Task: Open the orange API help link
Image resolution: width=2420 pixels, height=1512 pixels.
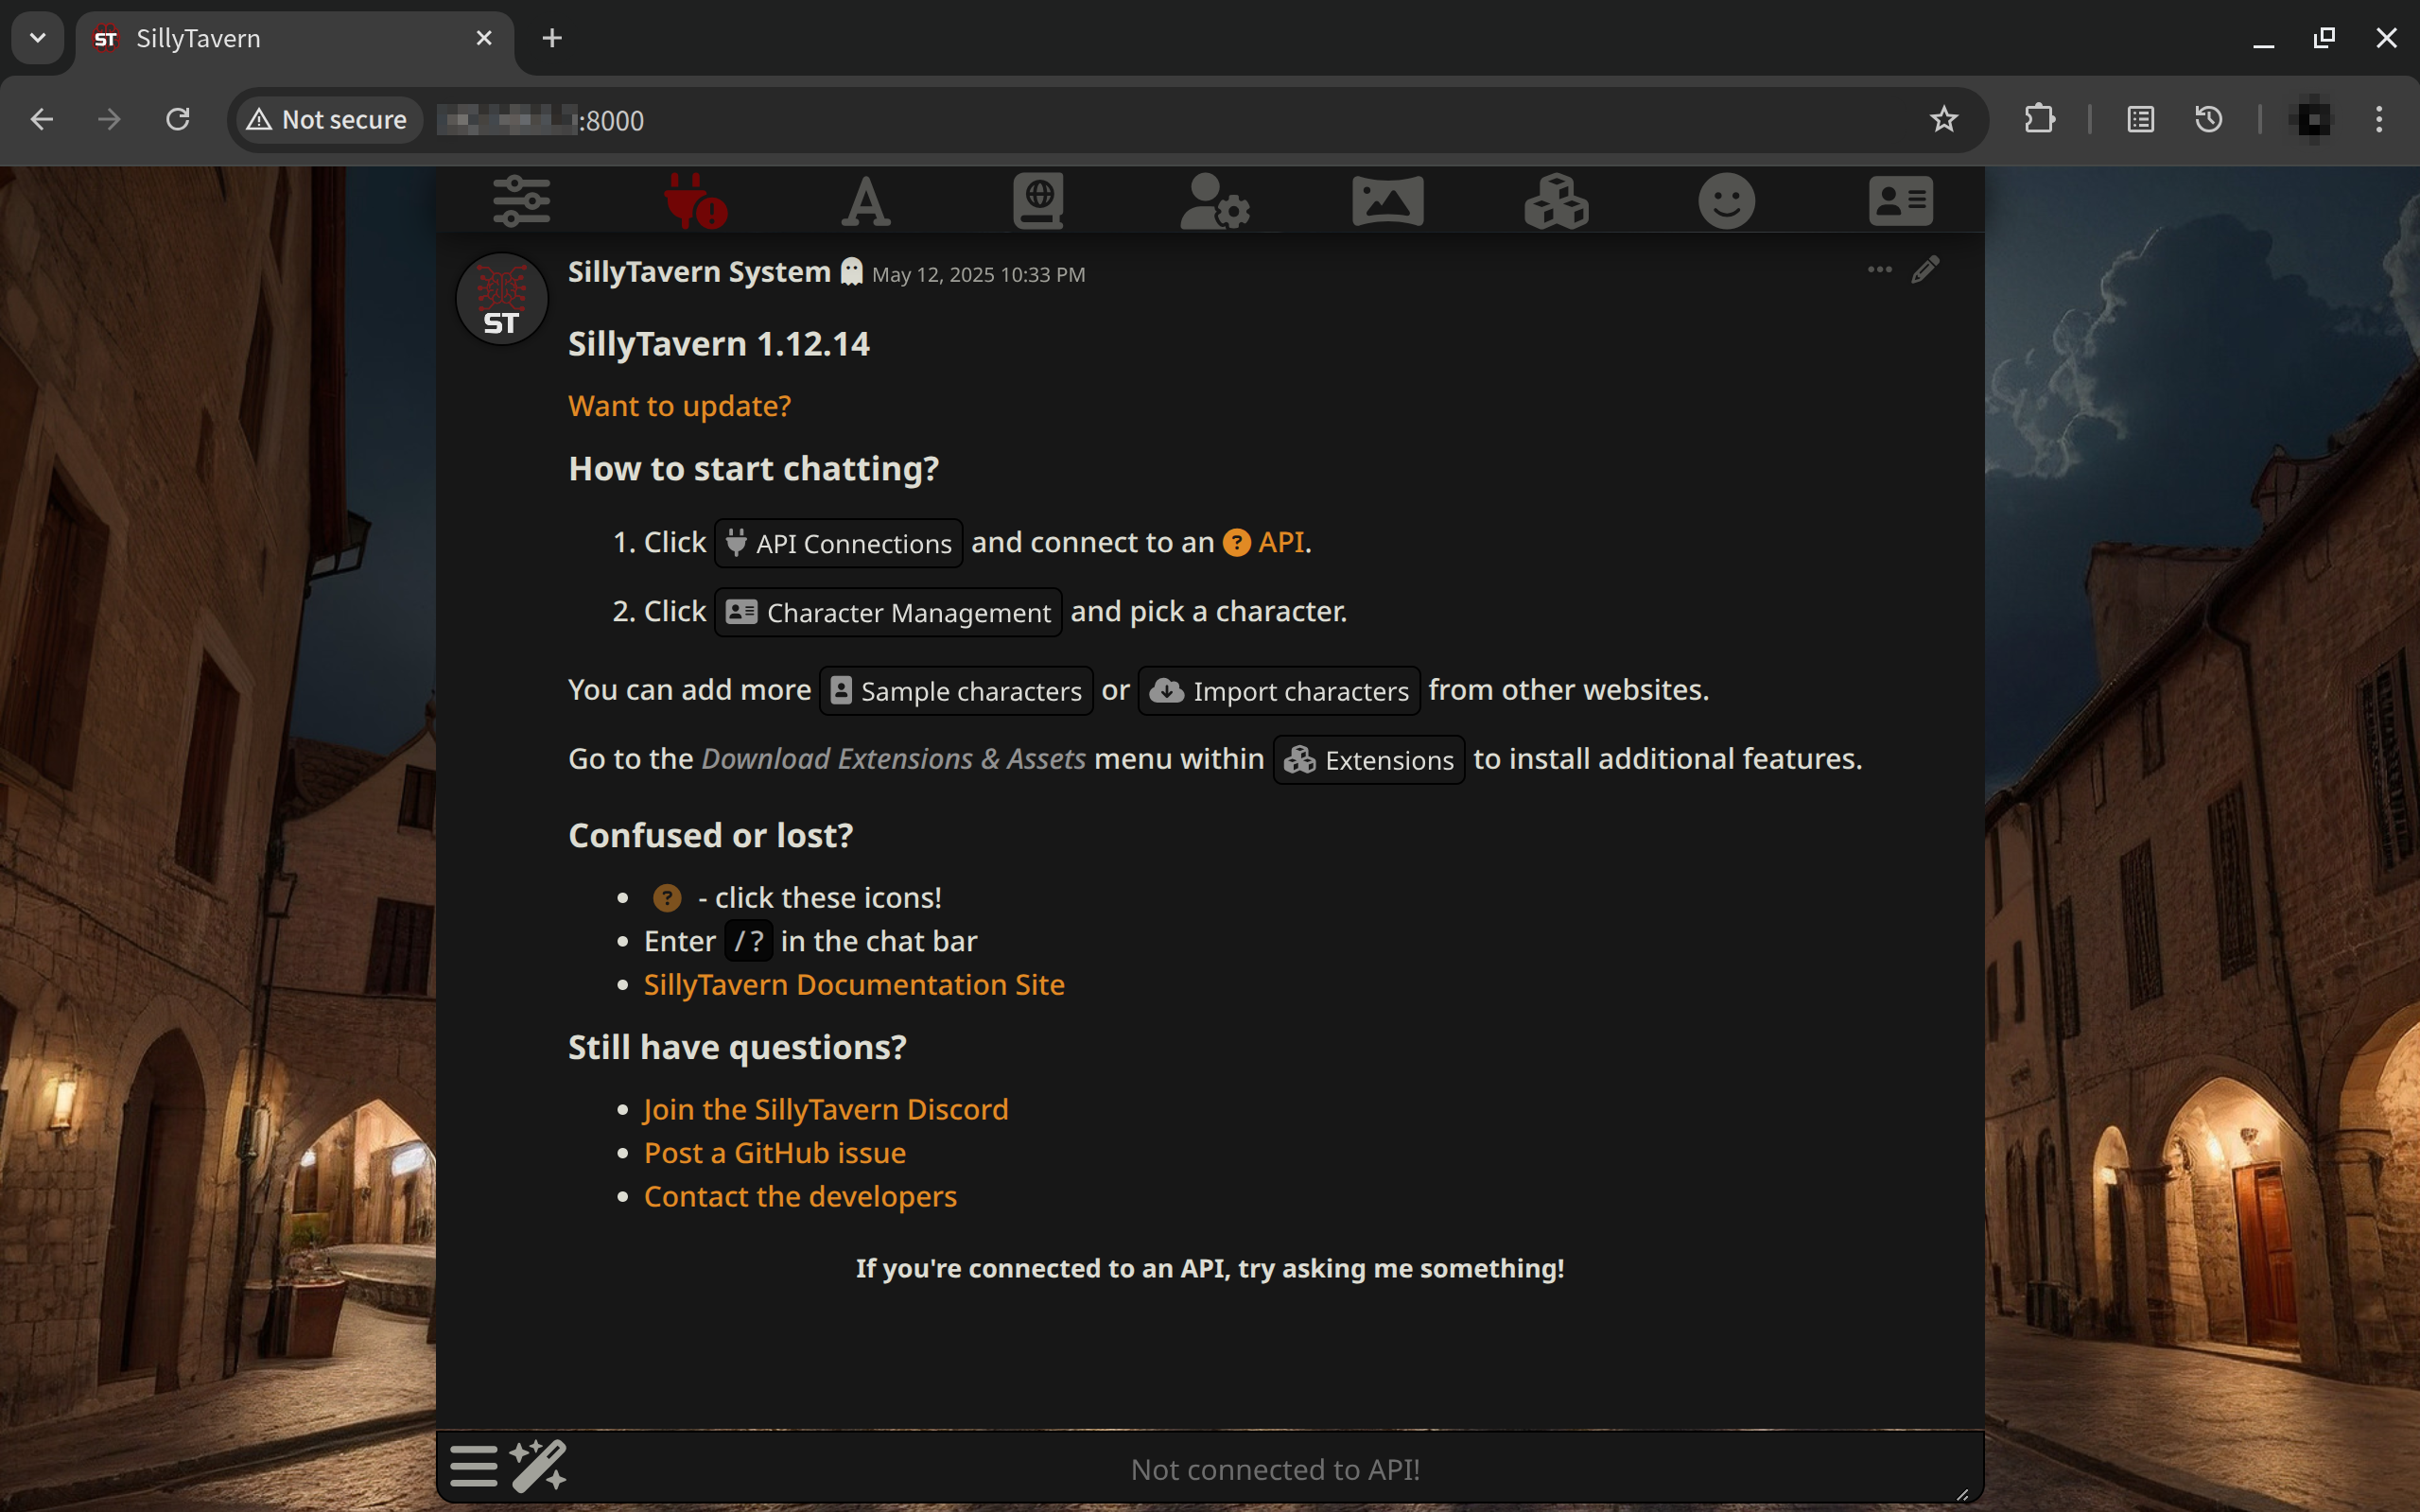Action: tap(1281, 542)
